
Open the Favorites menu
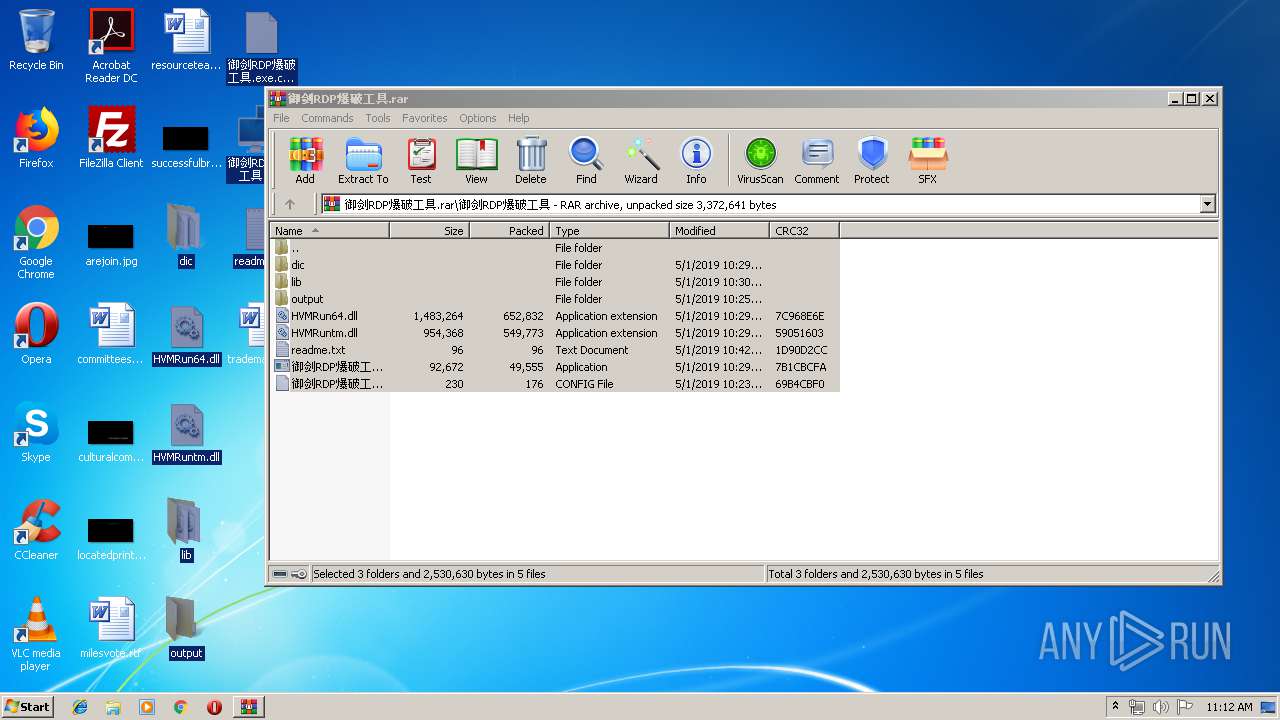(x=425, y=118)
